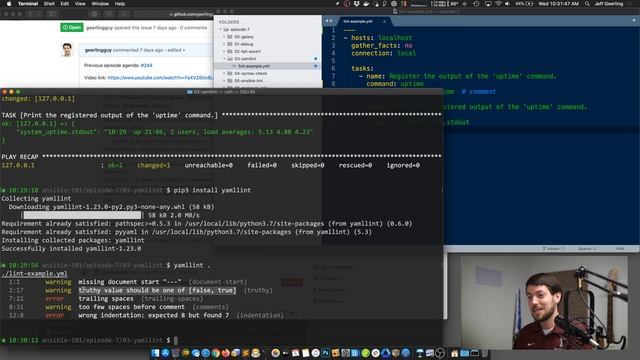Click Sublime tab navigation back arrow

[327, 21]
